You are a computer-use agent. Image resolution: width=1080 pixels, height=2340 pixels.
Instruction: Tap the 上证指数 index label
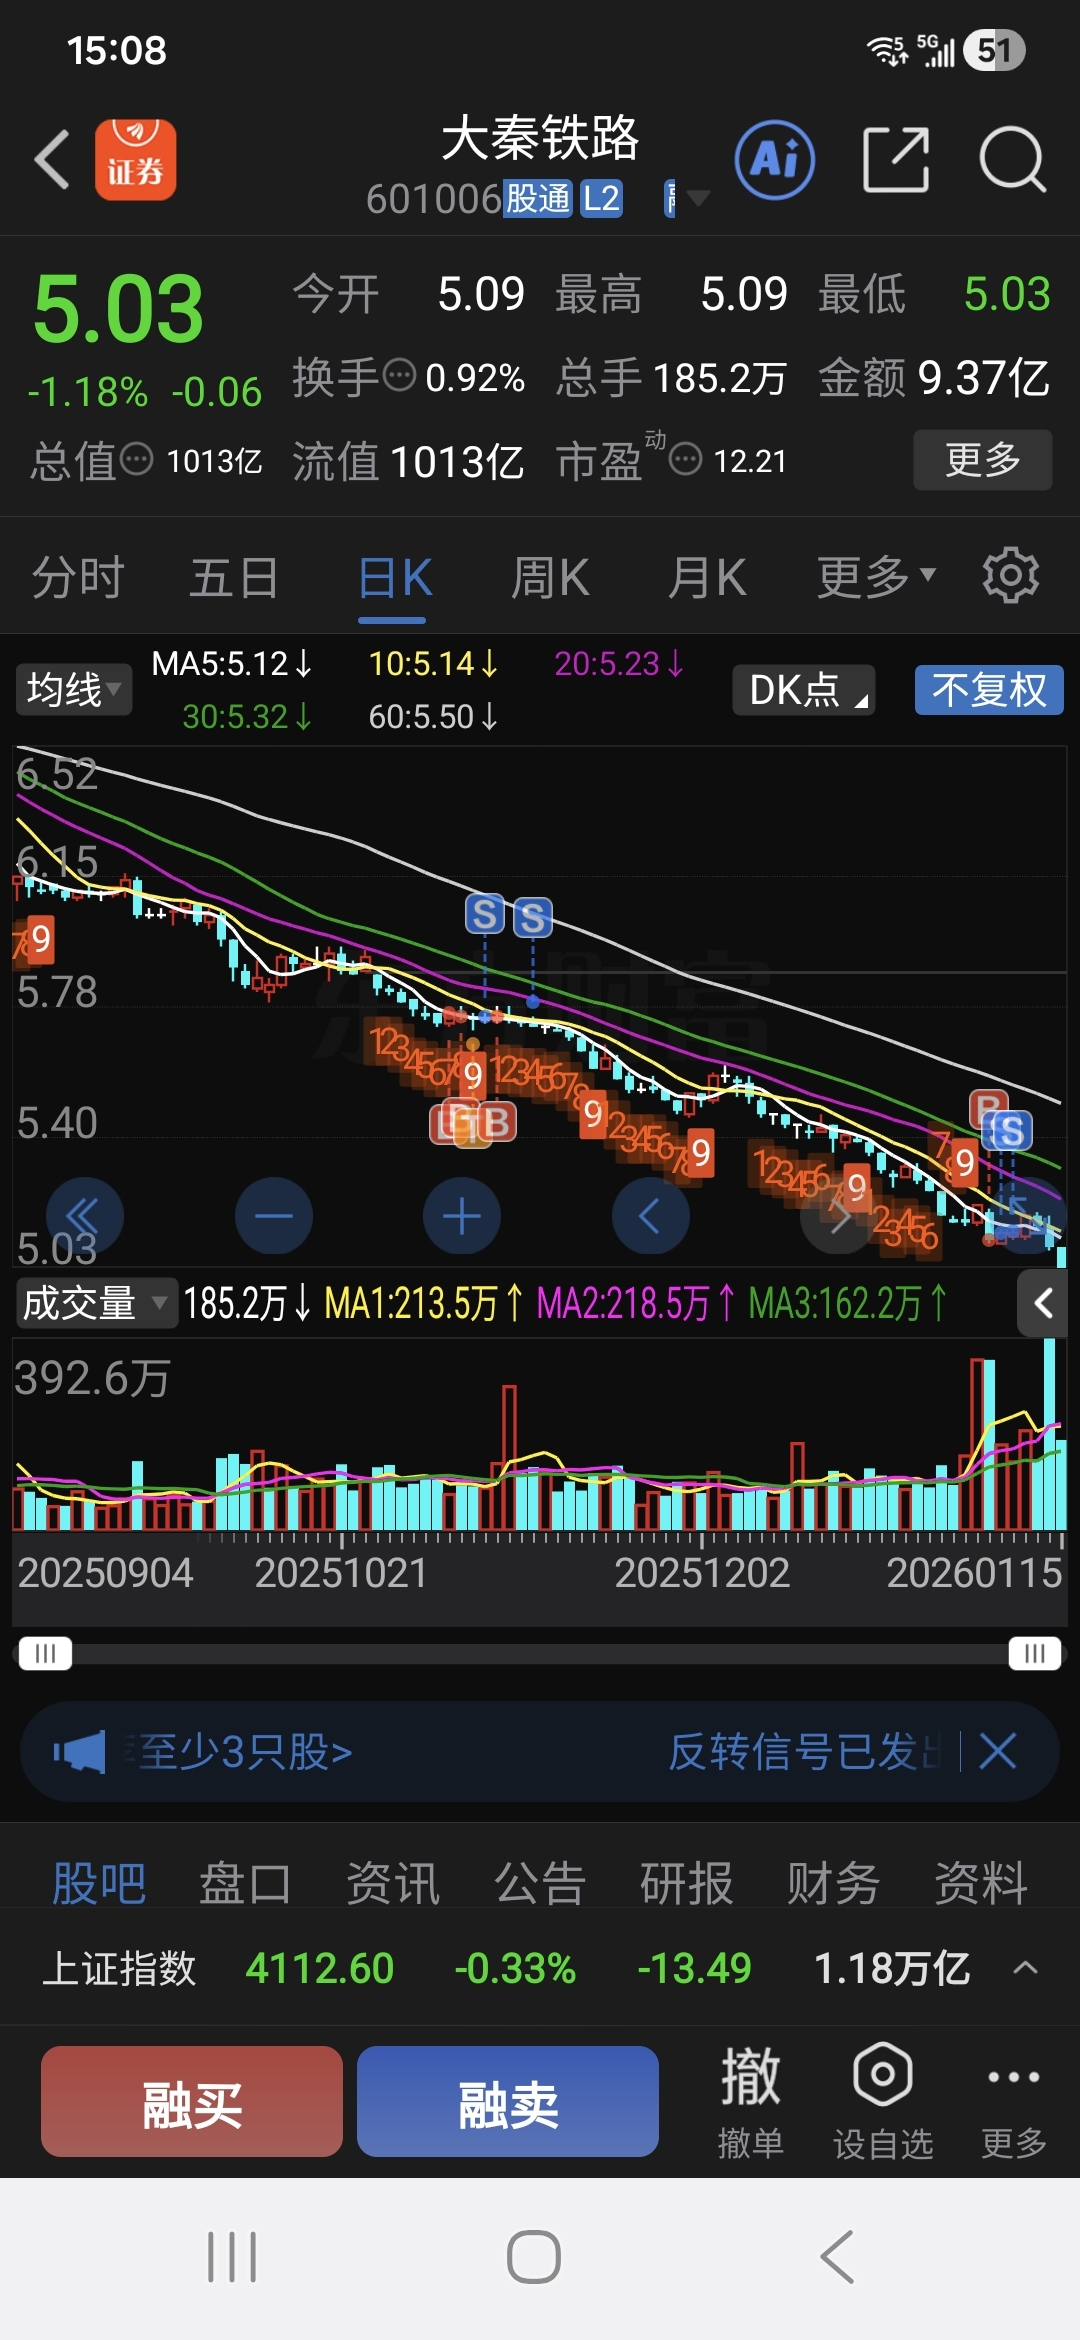click(x=119, y=1968)
